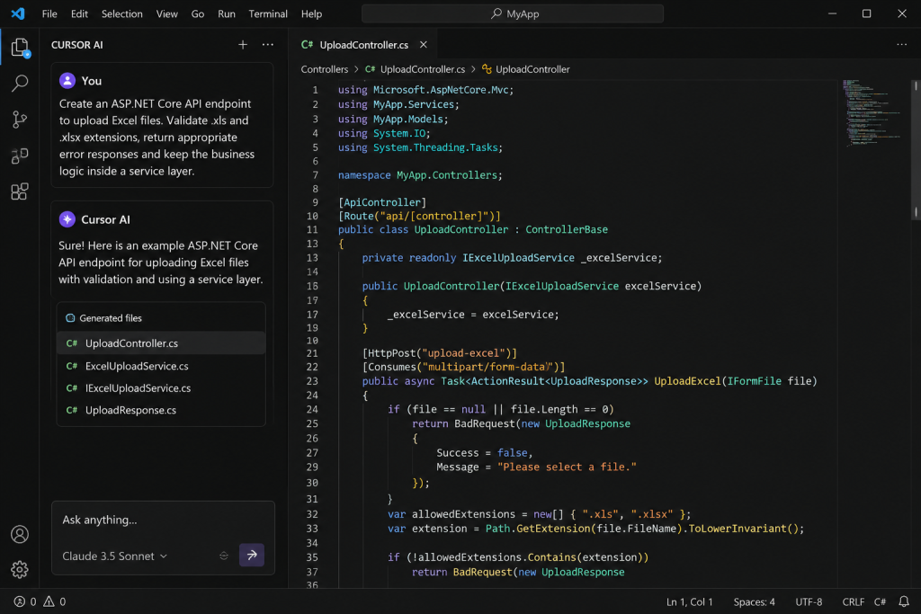
Task: Open the Extensions view icon
Action: tap(20, 192)
